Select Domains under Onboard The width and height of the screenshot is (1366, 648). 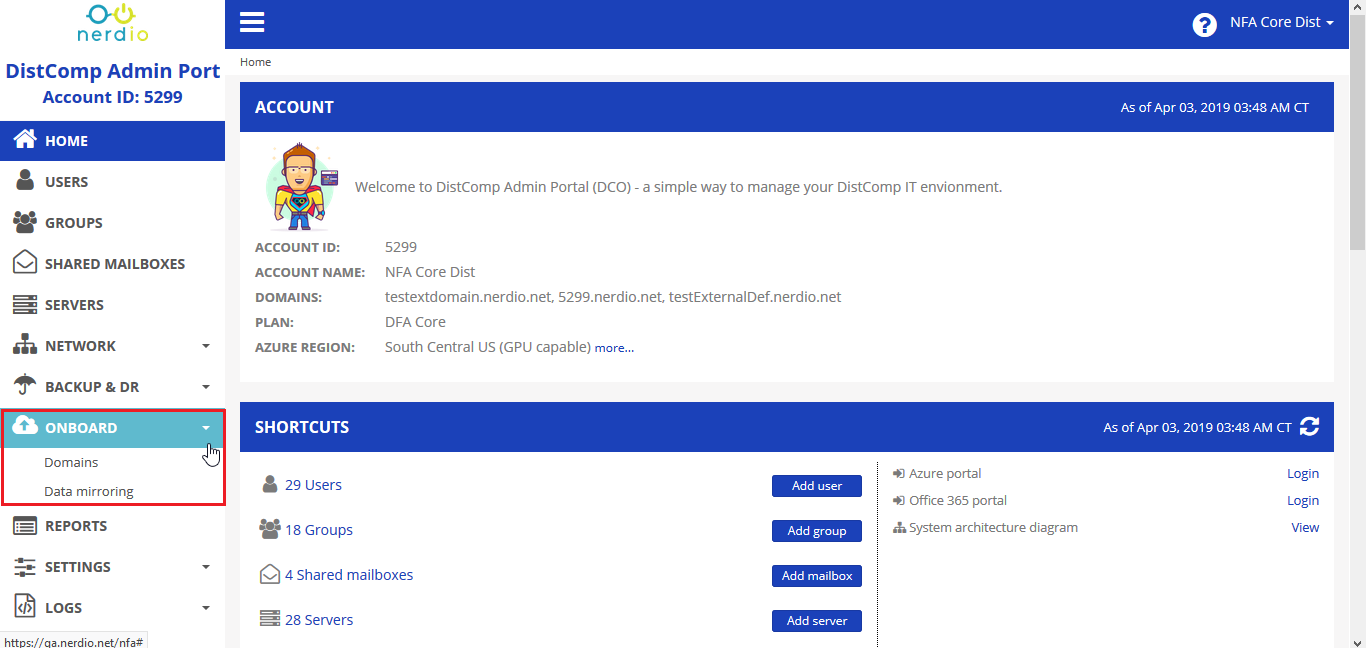71,463
